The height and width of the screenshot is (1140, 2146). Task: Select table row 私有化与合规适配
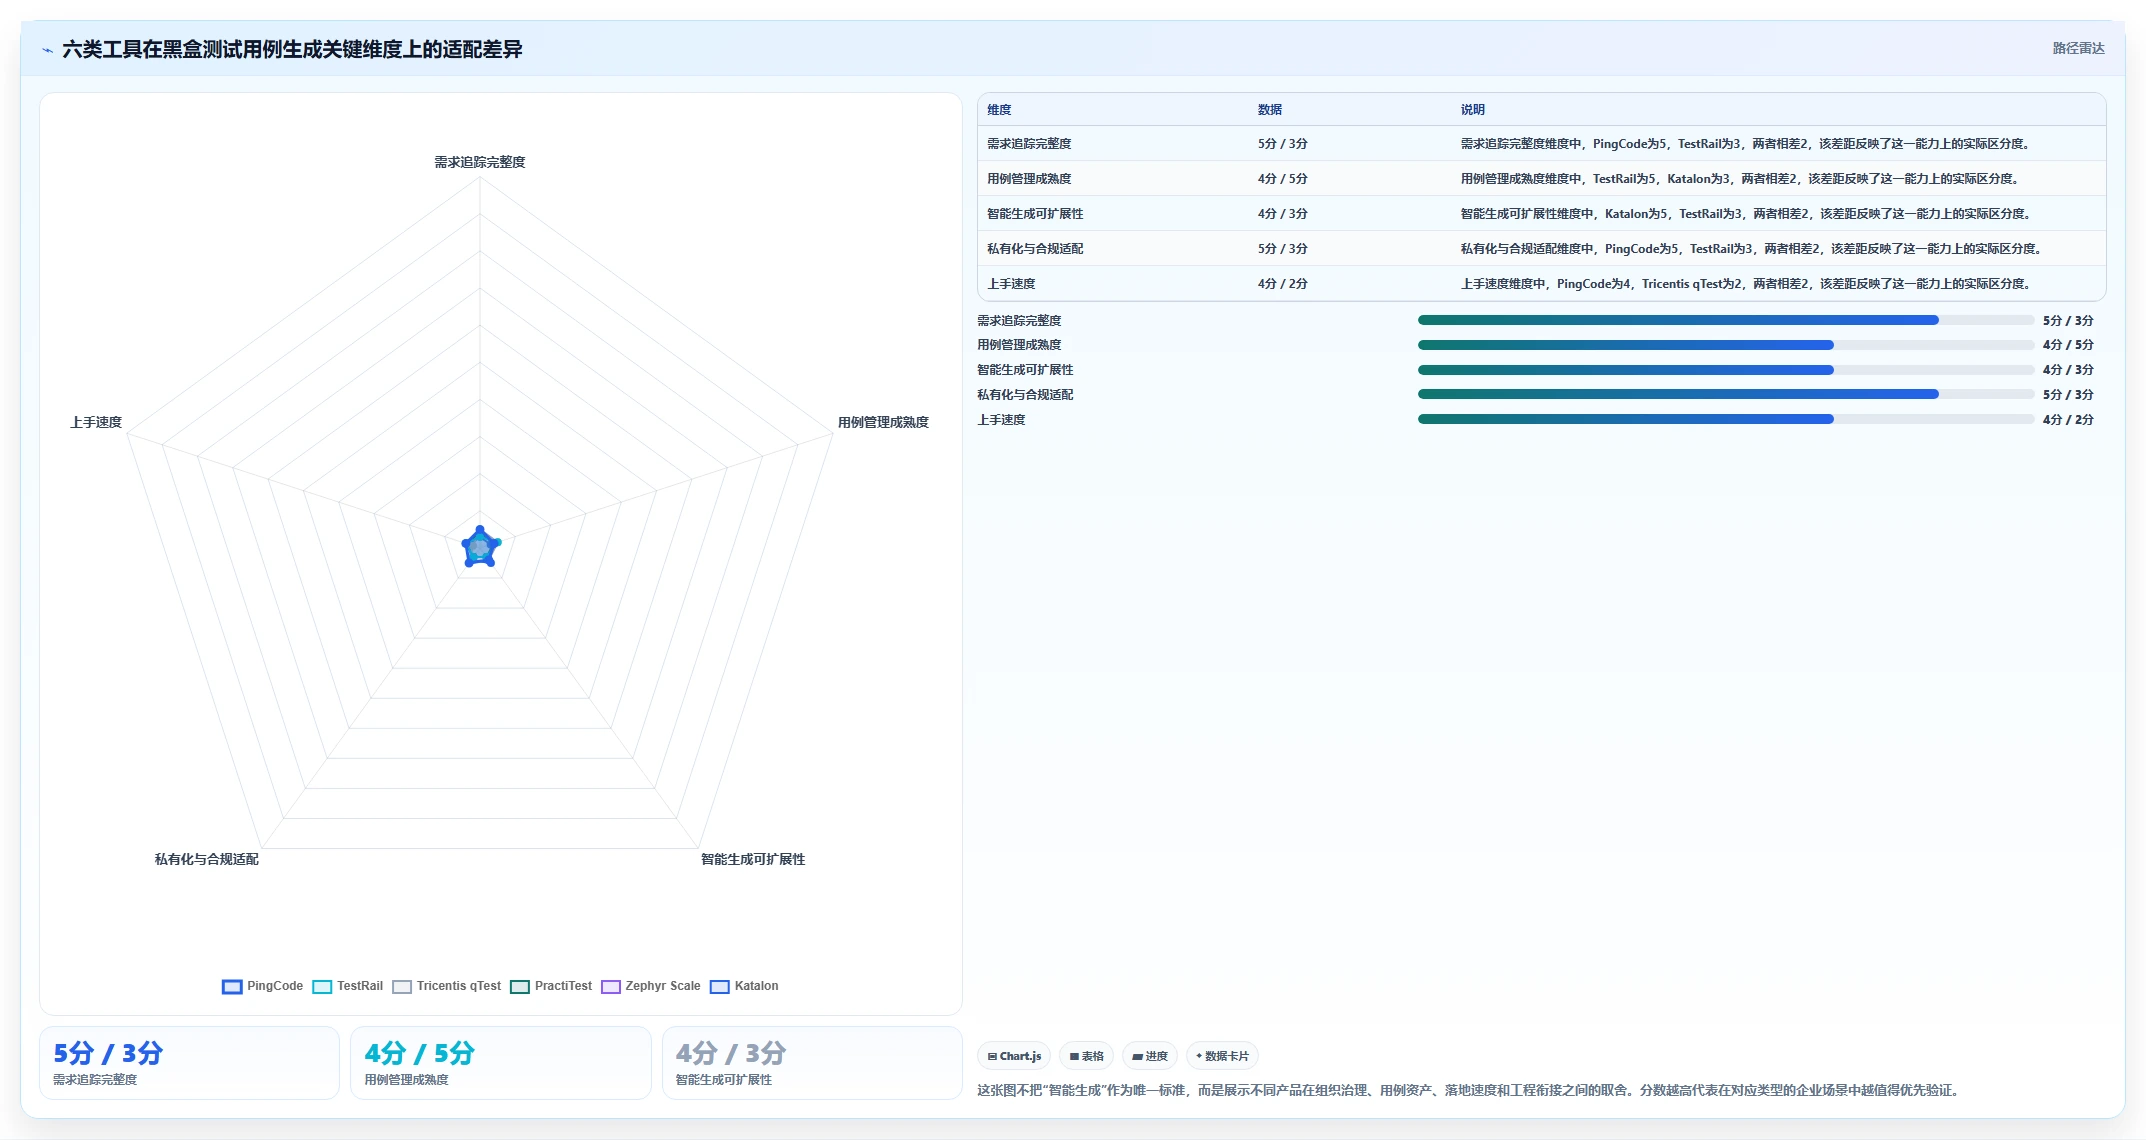point(1541,249)
